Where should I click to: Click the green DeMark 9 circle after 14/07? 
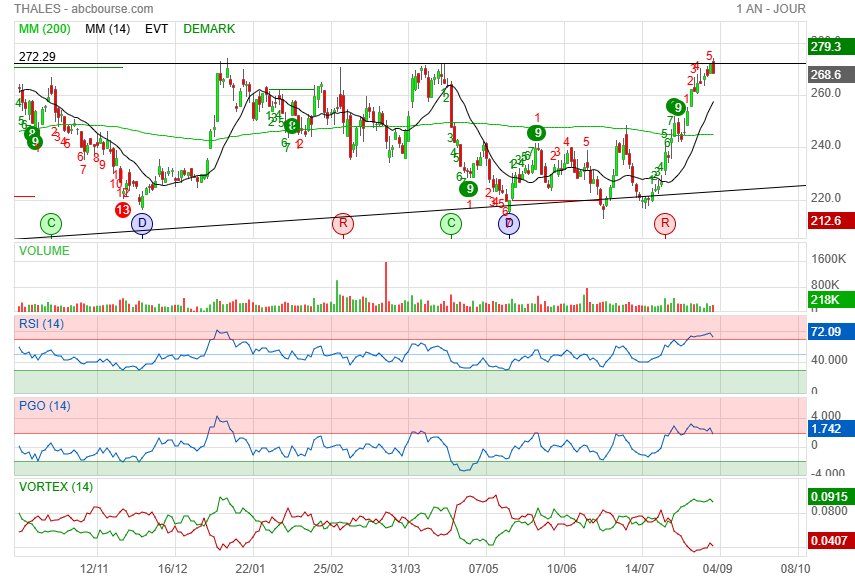pyautogui.click(x=677, y=107)
